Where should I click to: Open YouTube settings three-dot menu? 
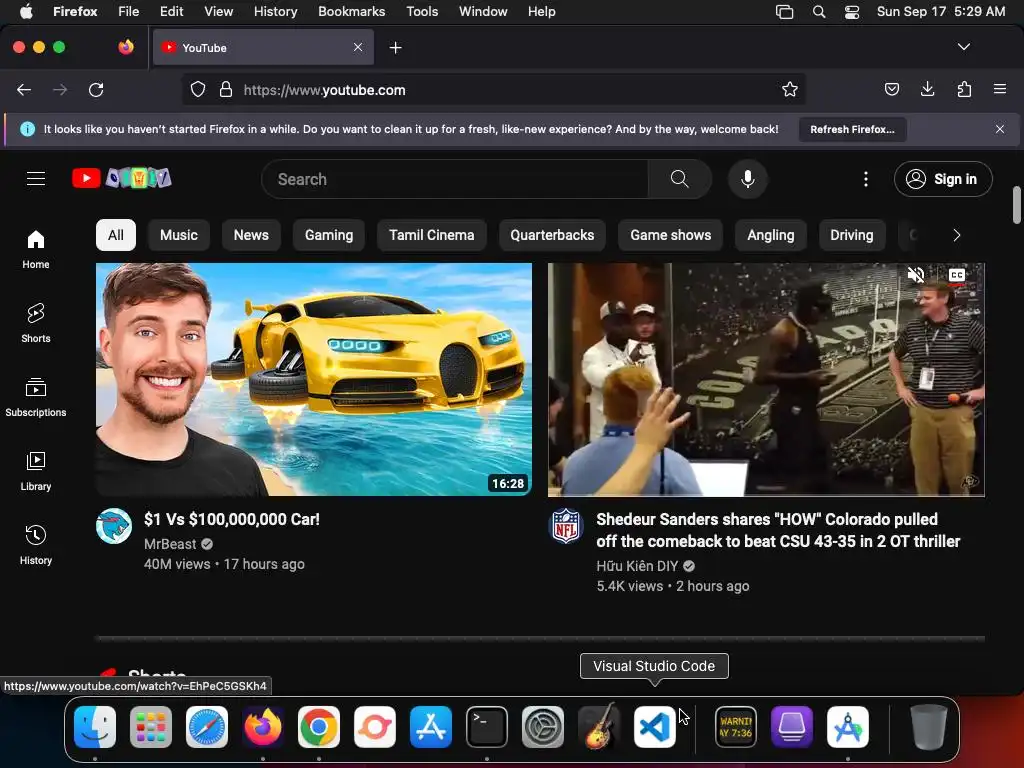tap(866, 179)
